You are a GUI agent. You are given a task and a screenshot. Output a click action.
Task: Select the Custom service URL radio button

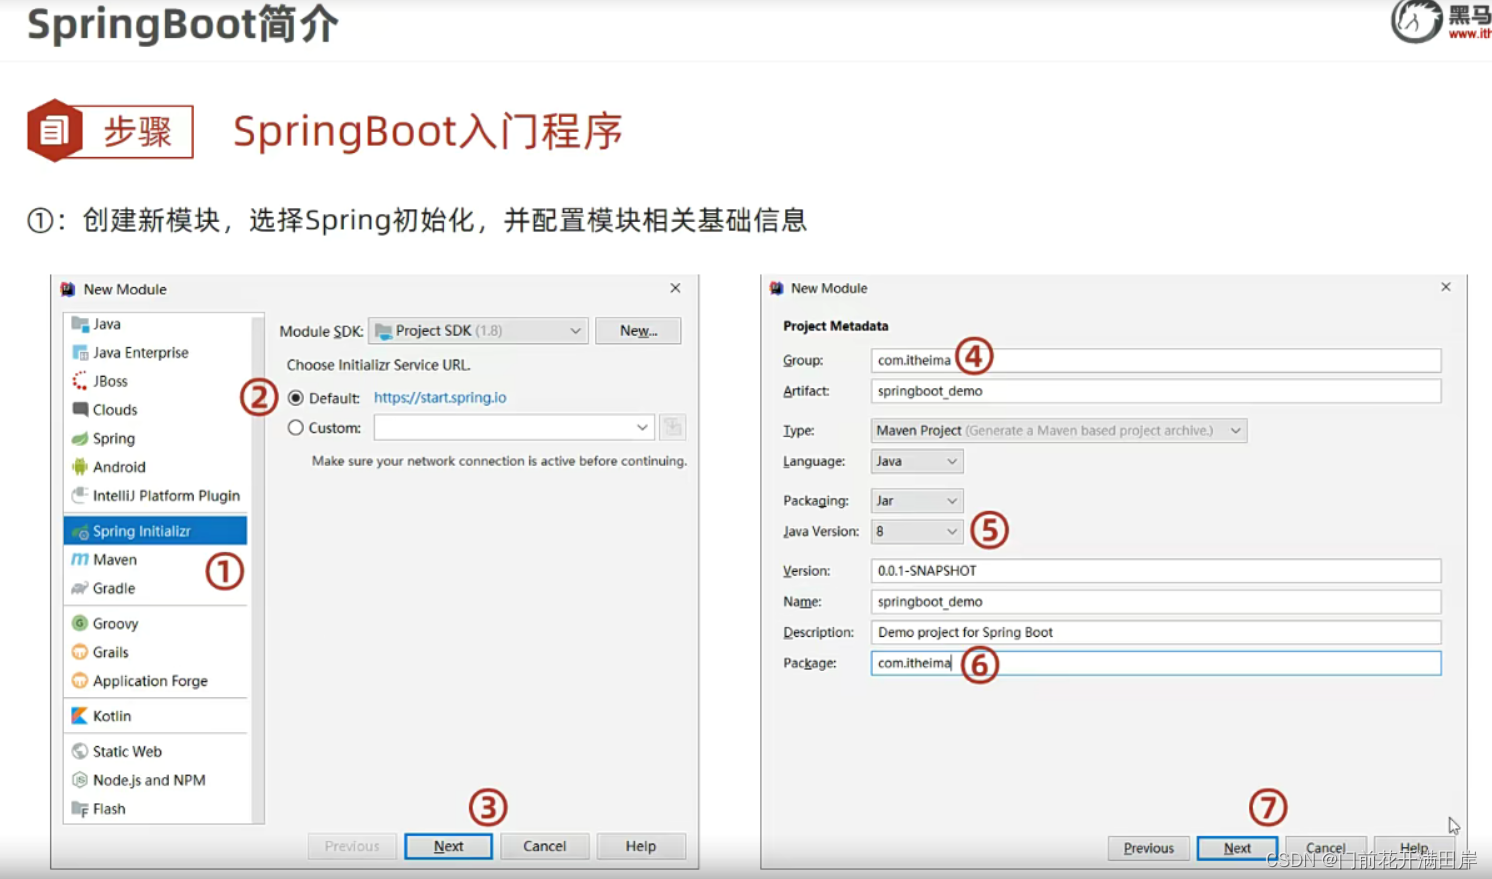pos(296,427)
